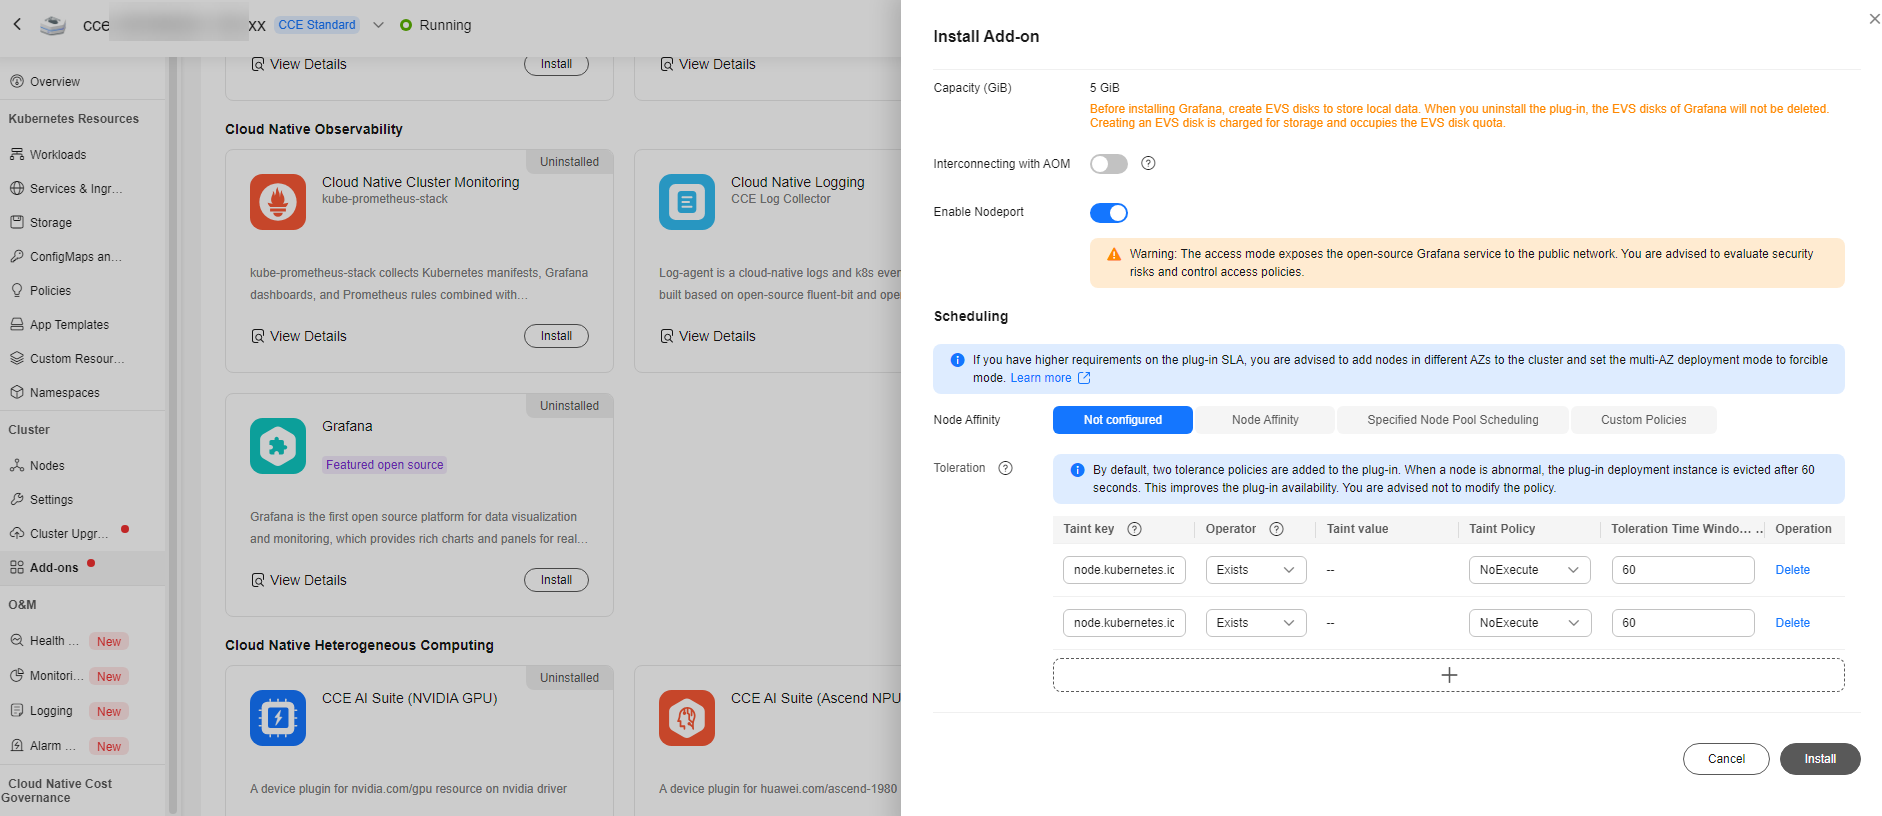Show help for Toleration
1882x816 pixels.
1006,468
